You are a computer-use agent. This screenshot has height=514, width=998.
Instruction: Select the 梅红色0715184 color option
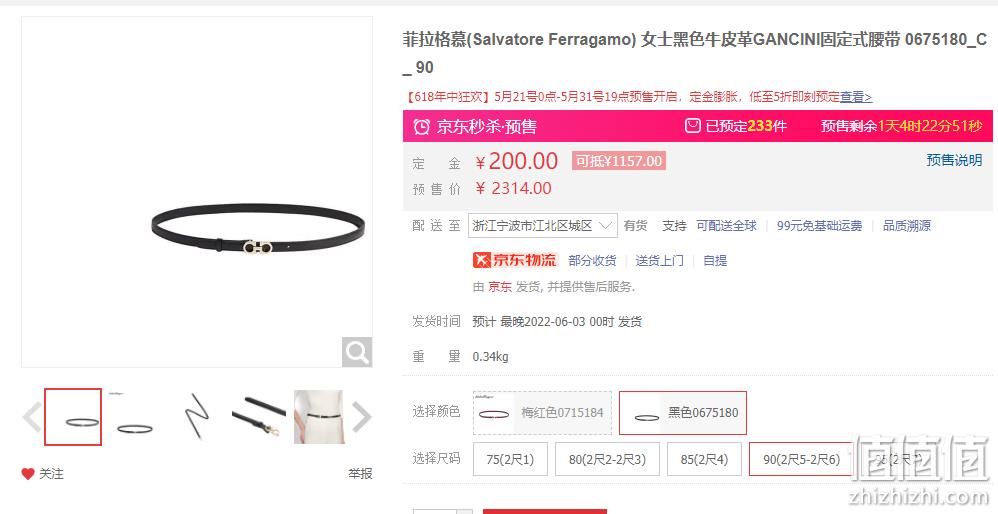[x=542, y=413]
